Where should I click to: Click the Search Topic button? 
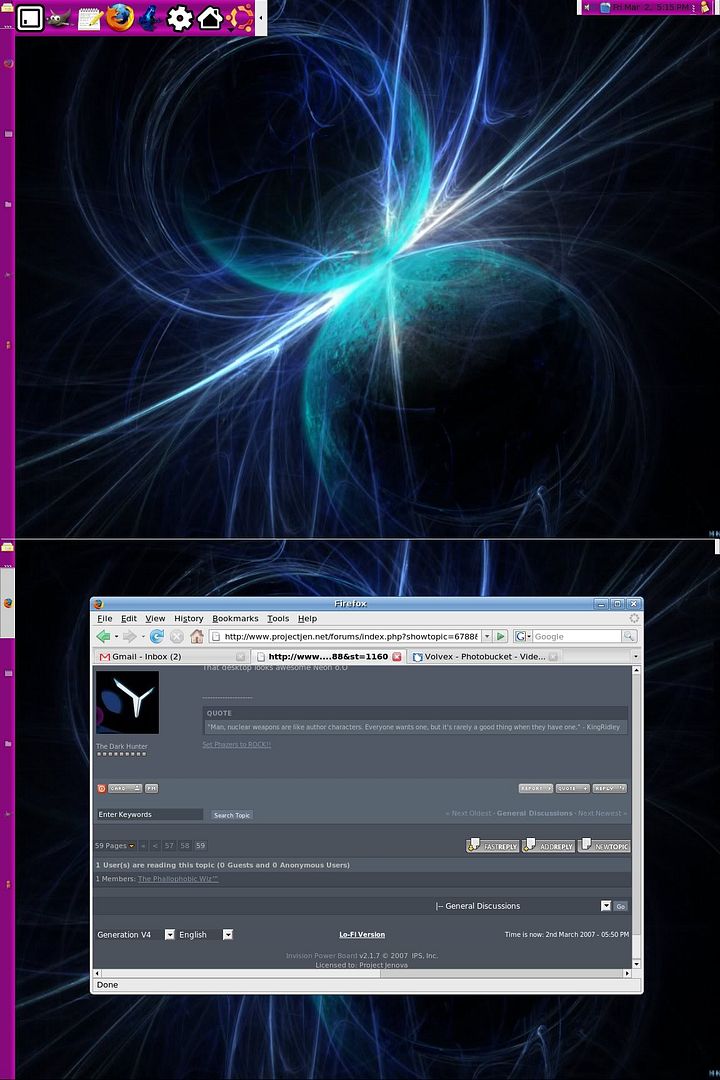[x=232, y=815]
